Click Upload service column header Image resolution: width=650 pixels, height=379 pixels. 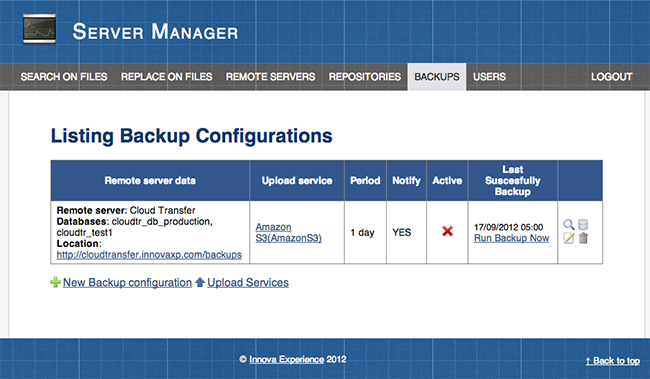point(297,180)
